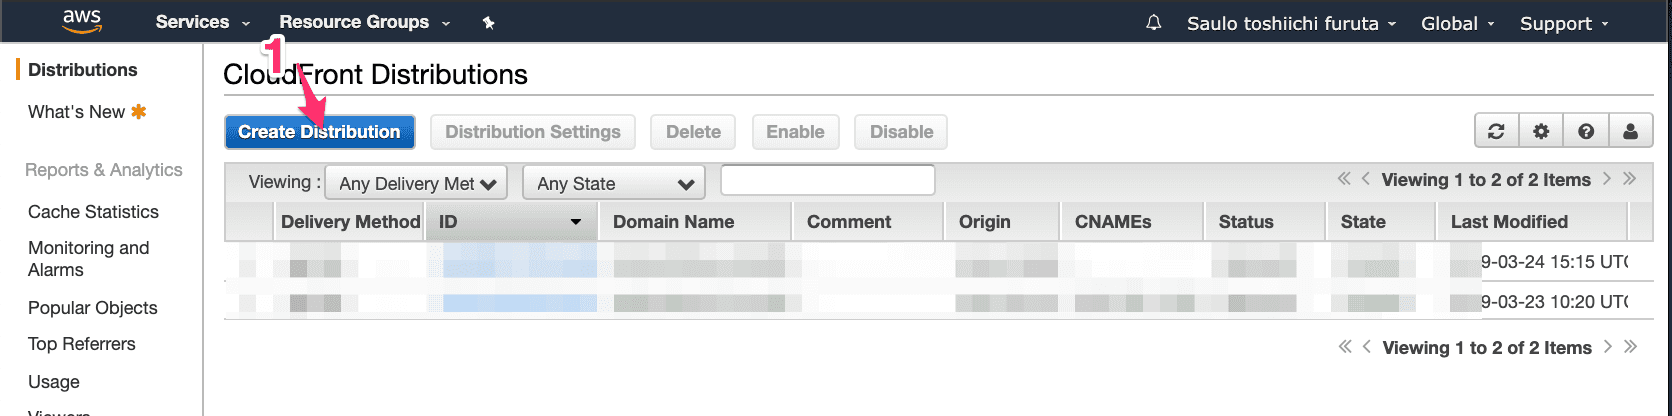Click the AWS logo home icon

tap(82, 21)
